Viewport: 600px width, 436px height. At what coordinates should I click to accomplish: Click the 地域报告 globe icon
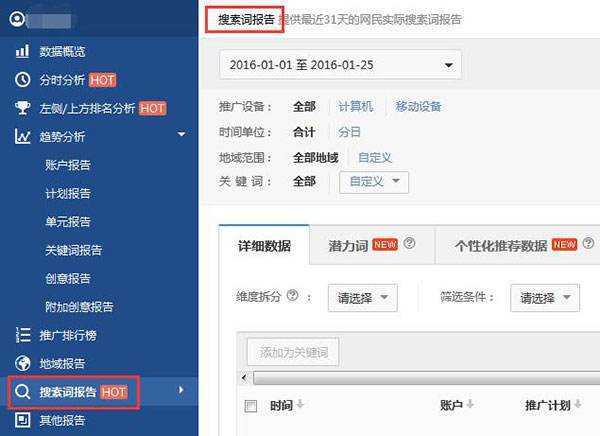(x=23, y=363)
